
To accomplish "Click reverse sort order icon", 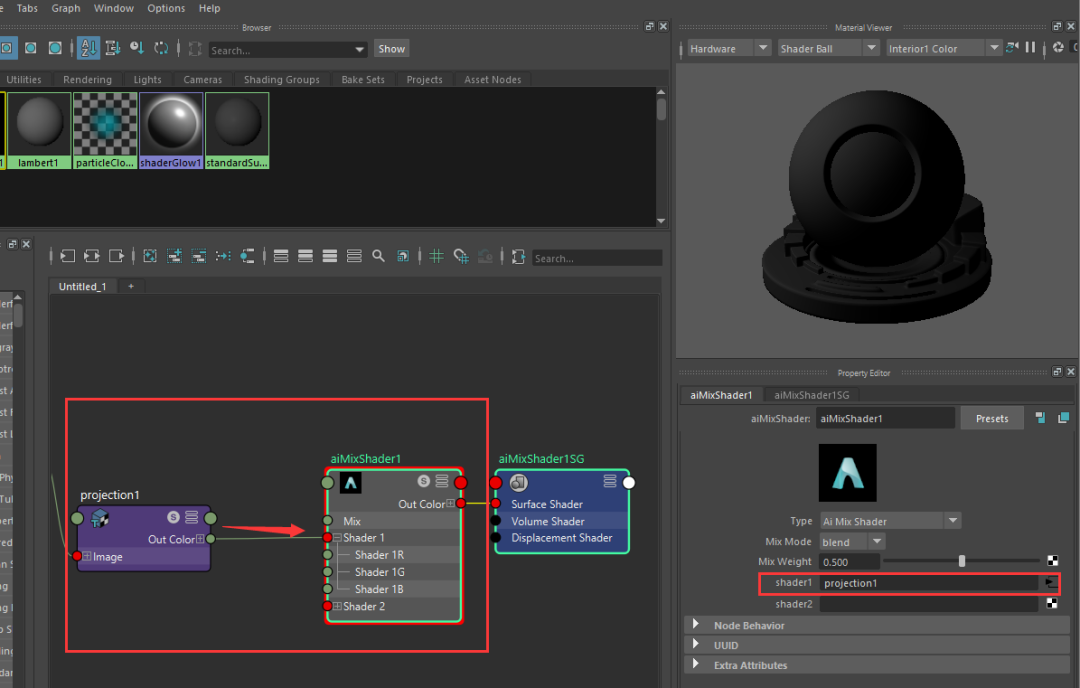I will [x=161, y=48].
